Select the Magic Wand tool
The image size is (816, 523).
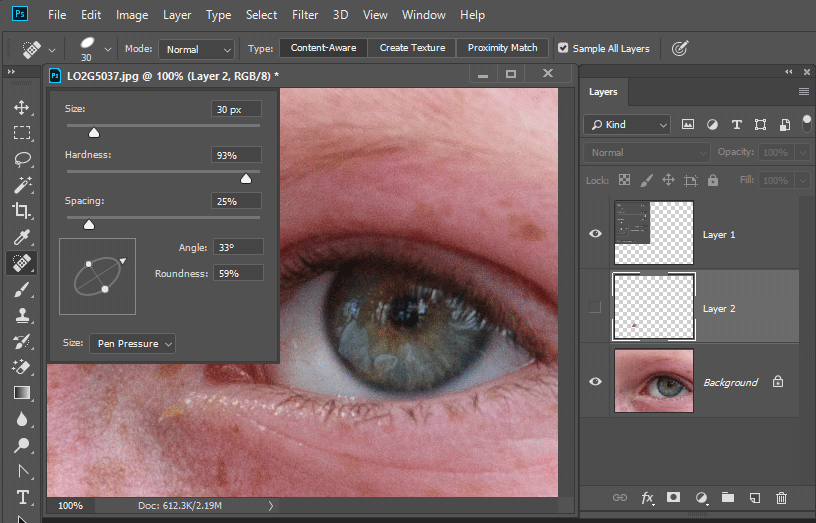[x=22, y=185]
